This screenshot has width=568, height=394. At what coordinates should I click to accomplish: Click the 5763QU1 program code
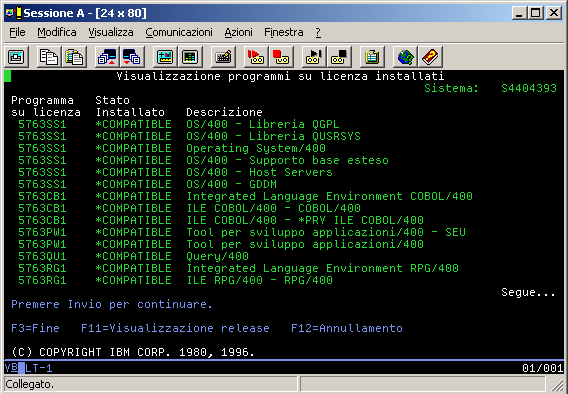42,256
